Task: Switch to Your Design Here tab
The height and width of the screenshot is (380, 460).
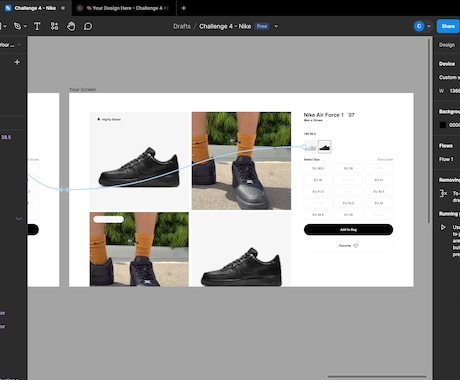Action: 124,8
